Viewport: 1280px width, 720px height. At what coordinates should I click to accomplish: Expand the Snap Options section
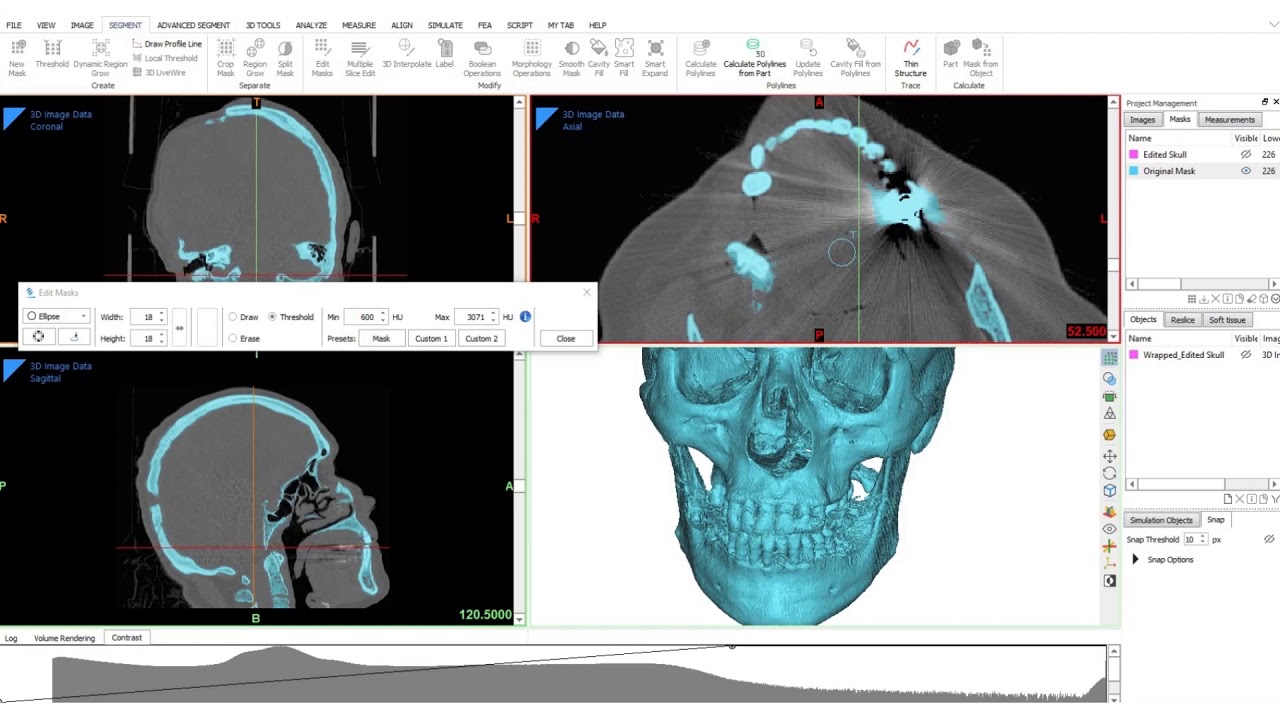point(1135,560)
